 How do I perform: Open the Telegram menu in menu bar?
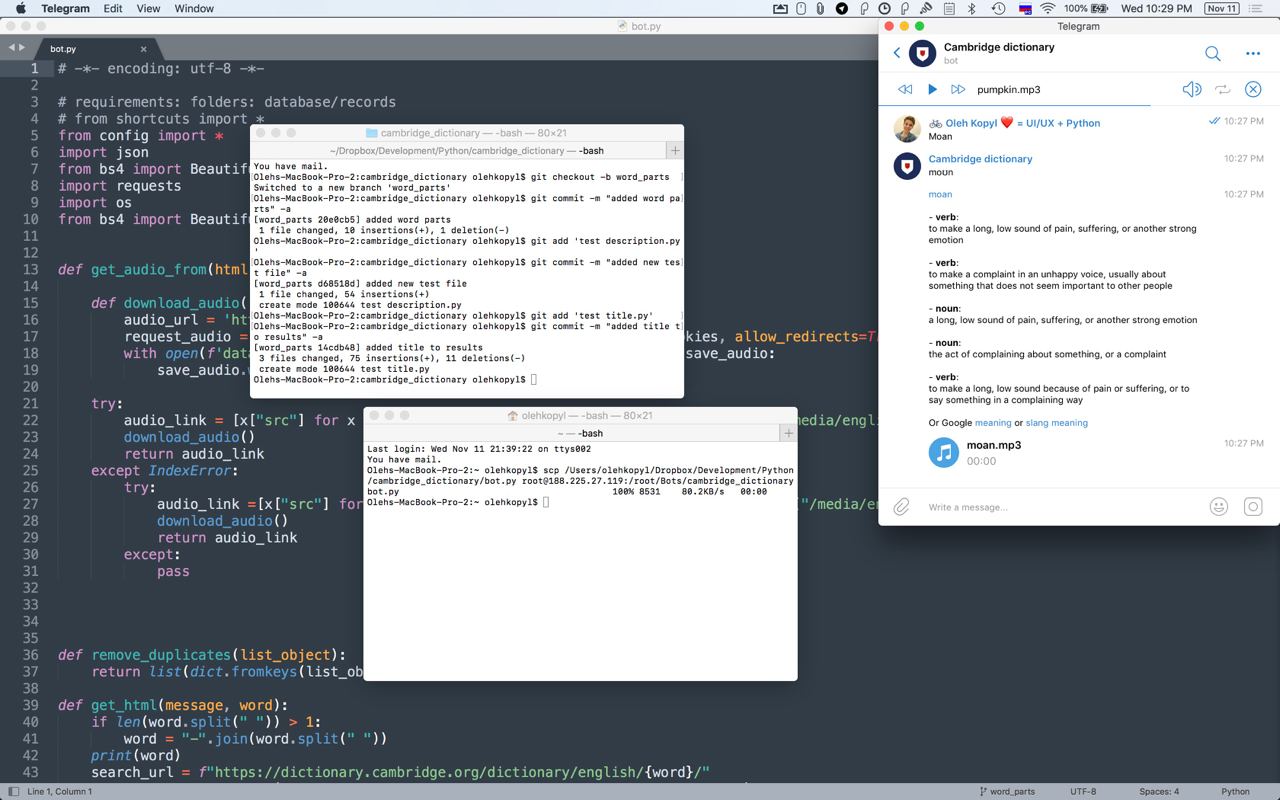65,9
